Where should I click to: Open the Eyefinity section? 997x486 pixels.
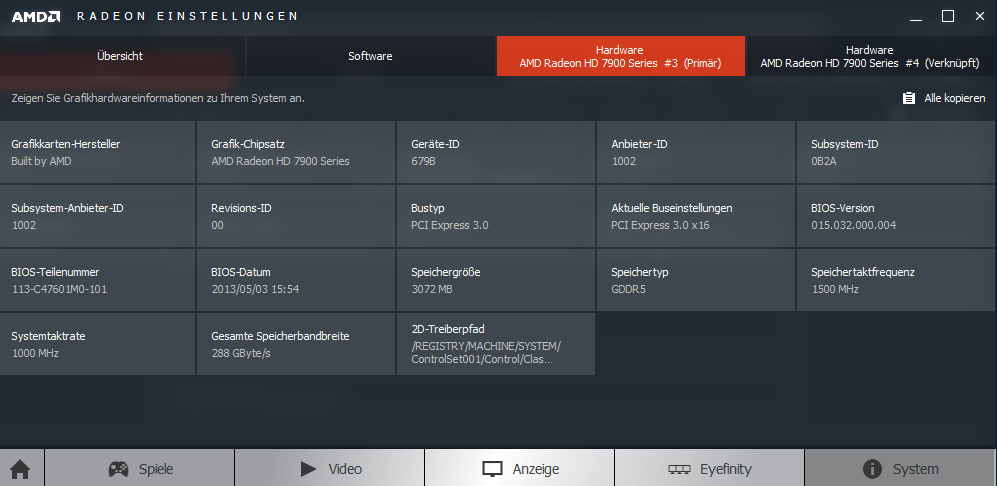[x=710, y=469]
